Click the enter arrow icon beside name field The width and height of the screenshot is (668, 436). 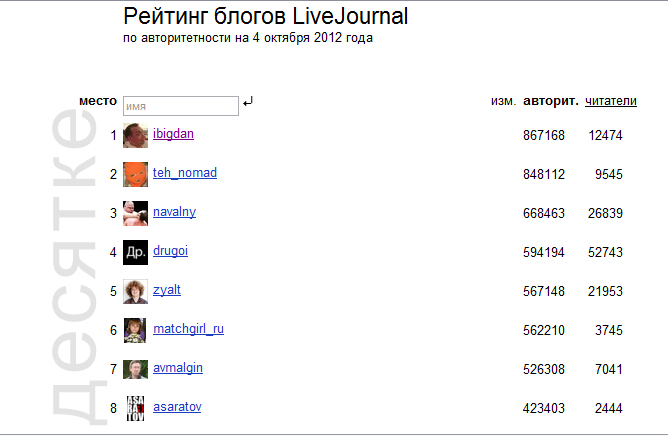pos(248,101)
